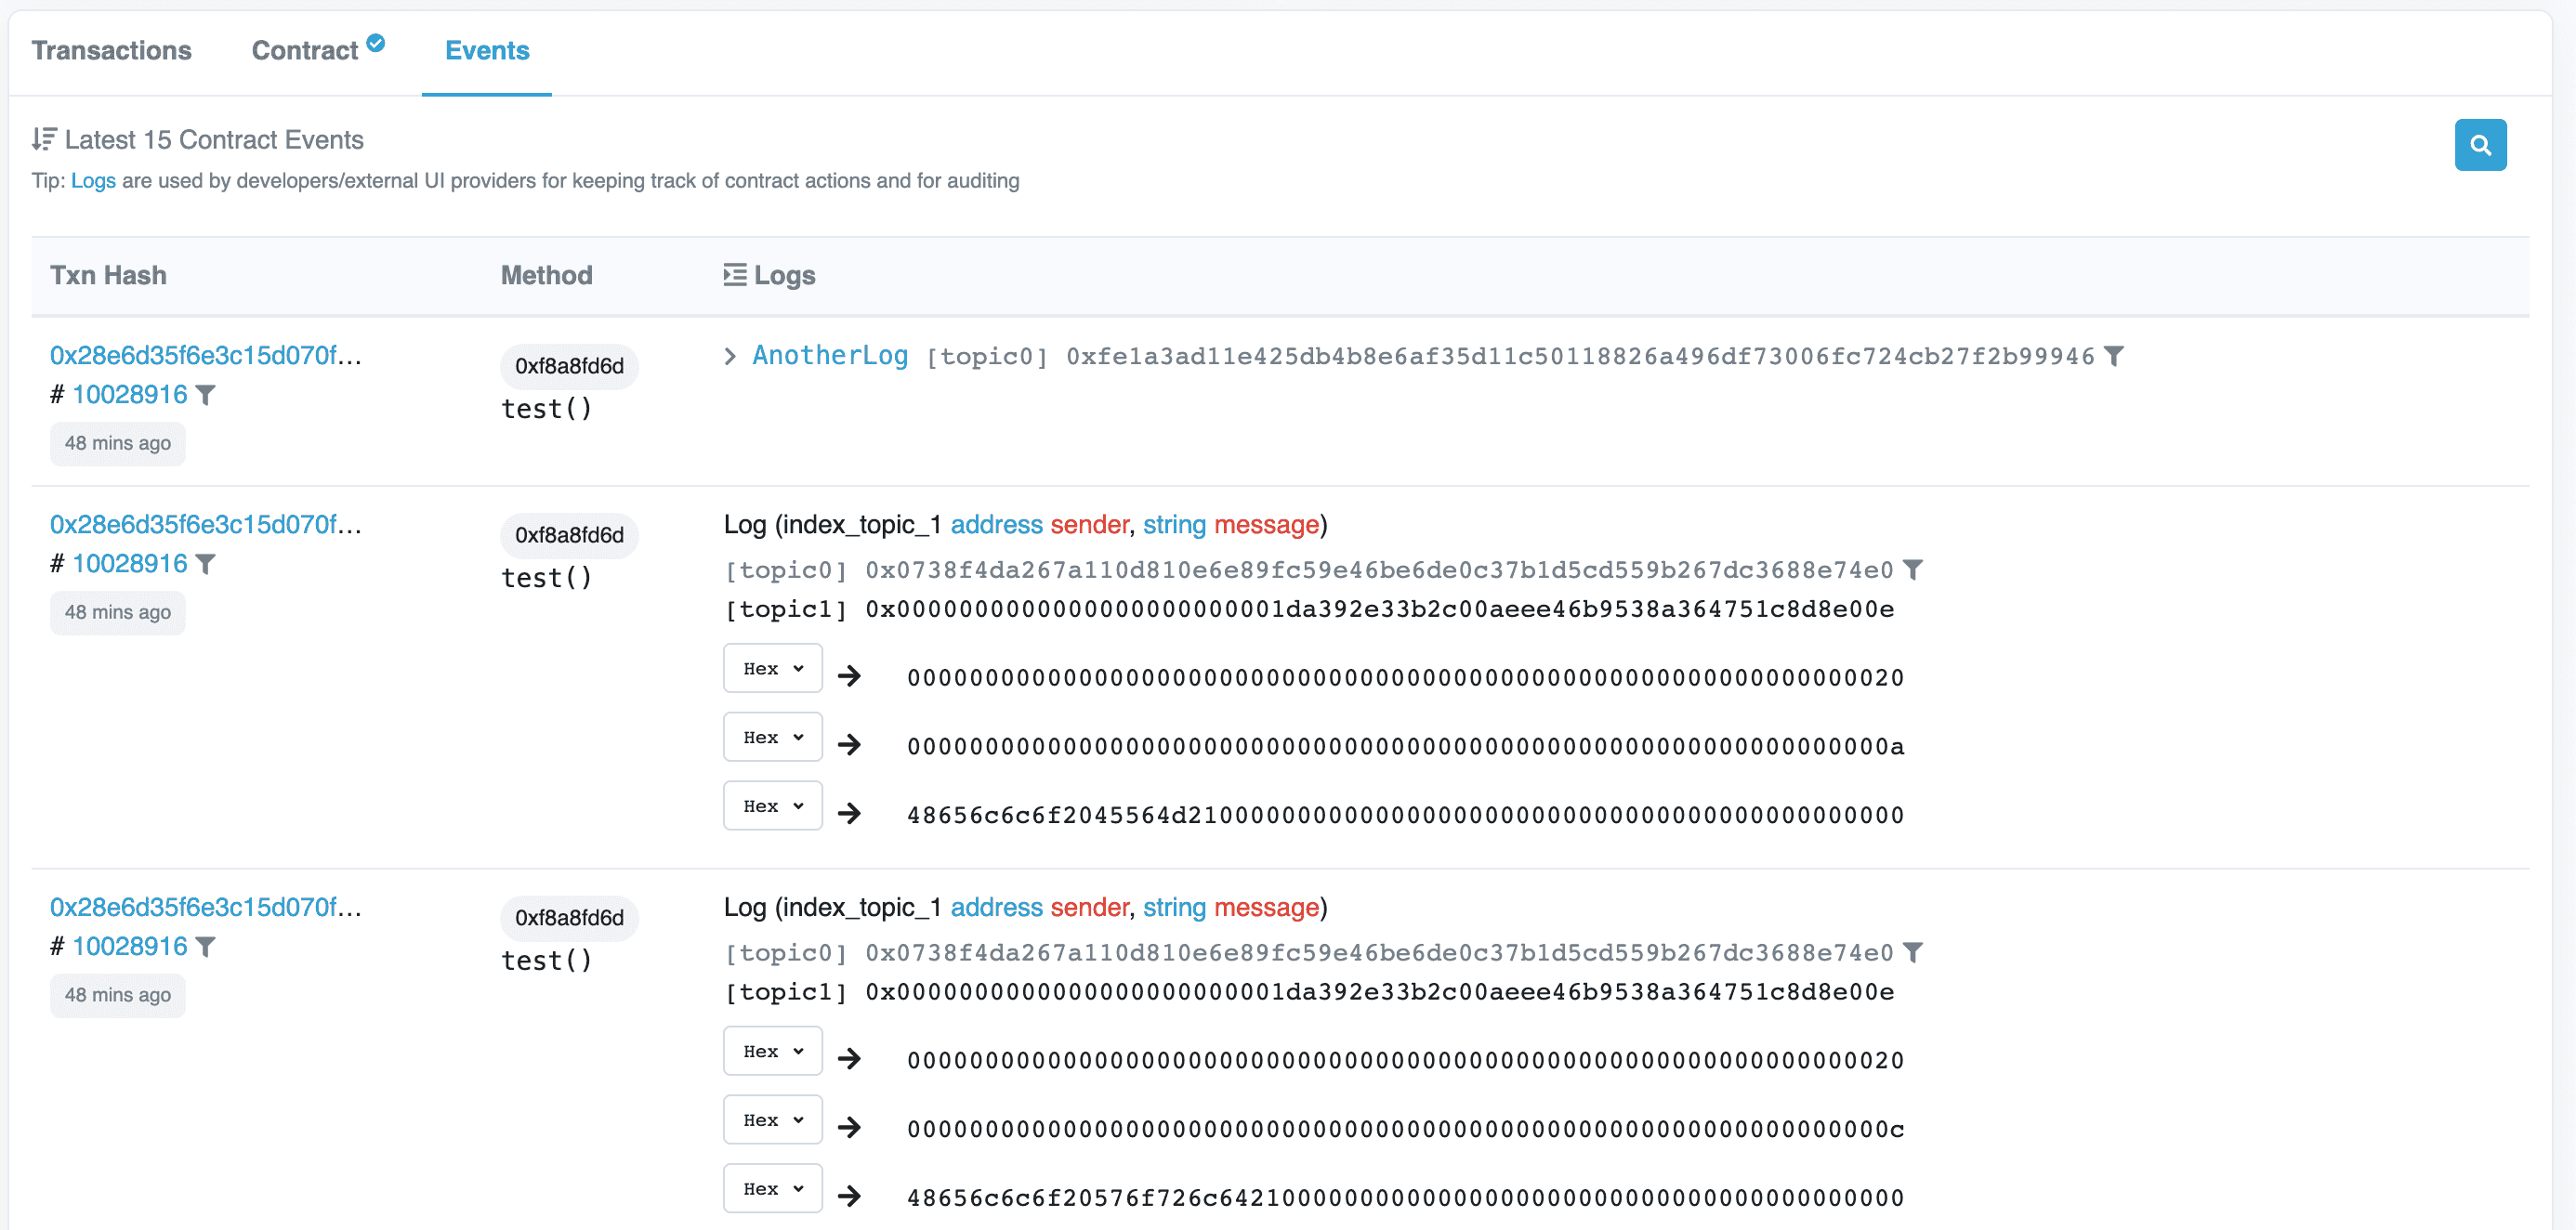This screenshot has width=2576, height=1230.
Task: Open Hex dropdown for second event's 0x20 data
Action: pos(772,668)
